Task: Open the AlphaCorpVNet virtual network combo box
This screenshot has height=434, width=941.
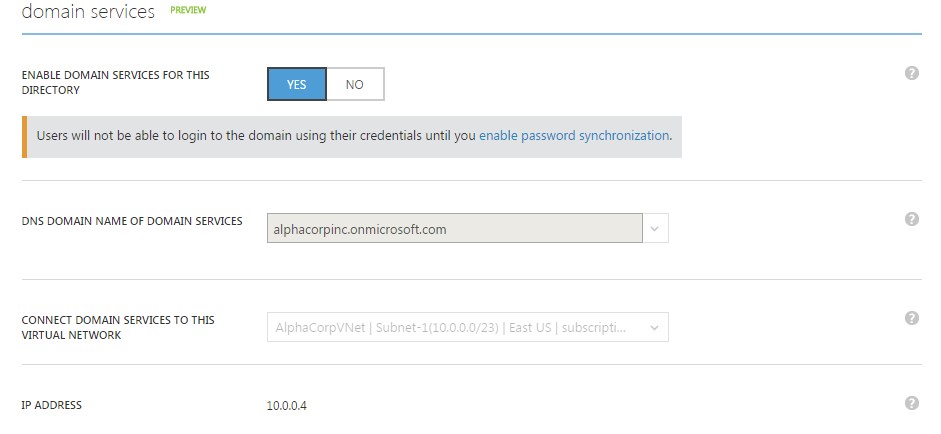Action: click(x=467, y=327)
